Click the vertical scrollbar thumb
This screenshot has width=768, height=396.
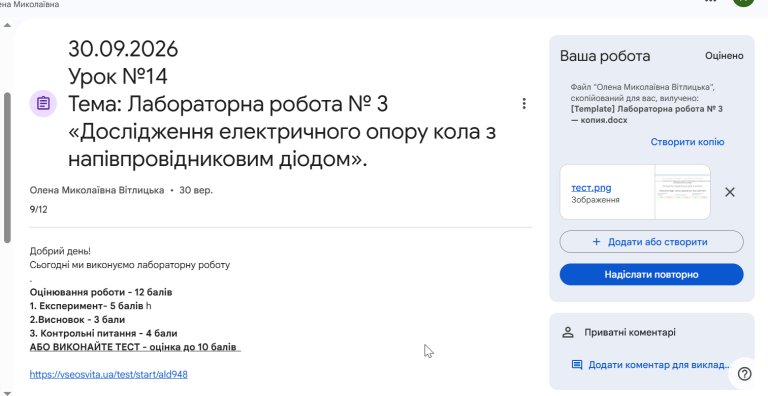(7, 167)
